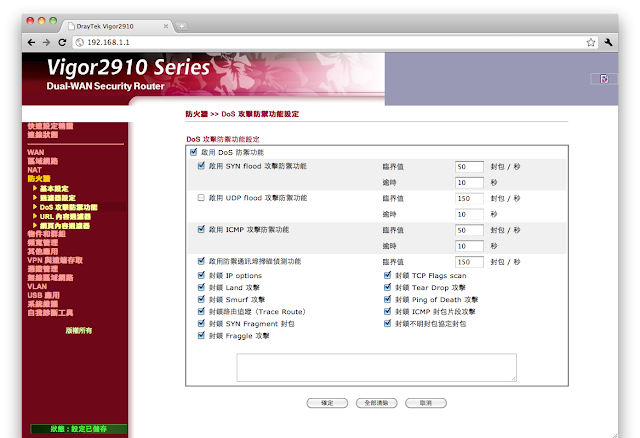Reload the router page
Image resolution: width=640 pixels, height=438 pixels.
(62, 42)
